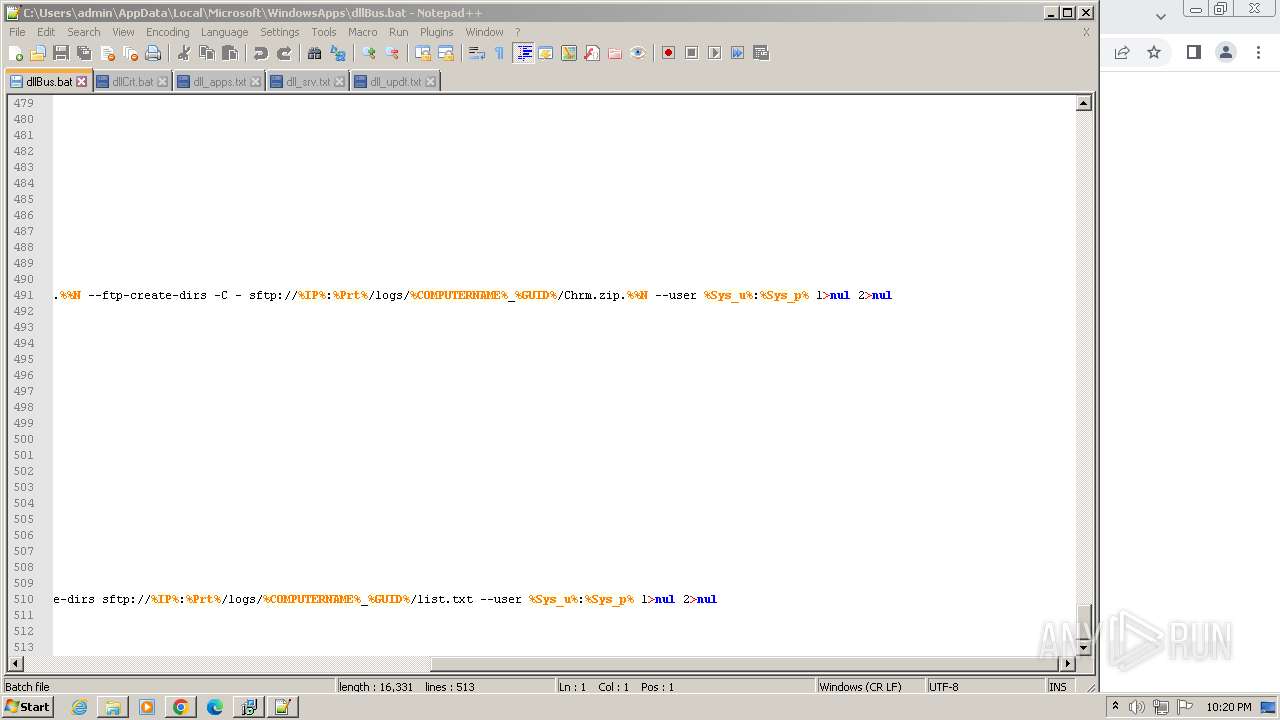The width and height of the screenshot is (1280, 720).
Task: Open the View menu
Action: click(123, 32)
